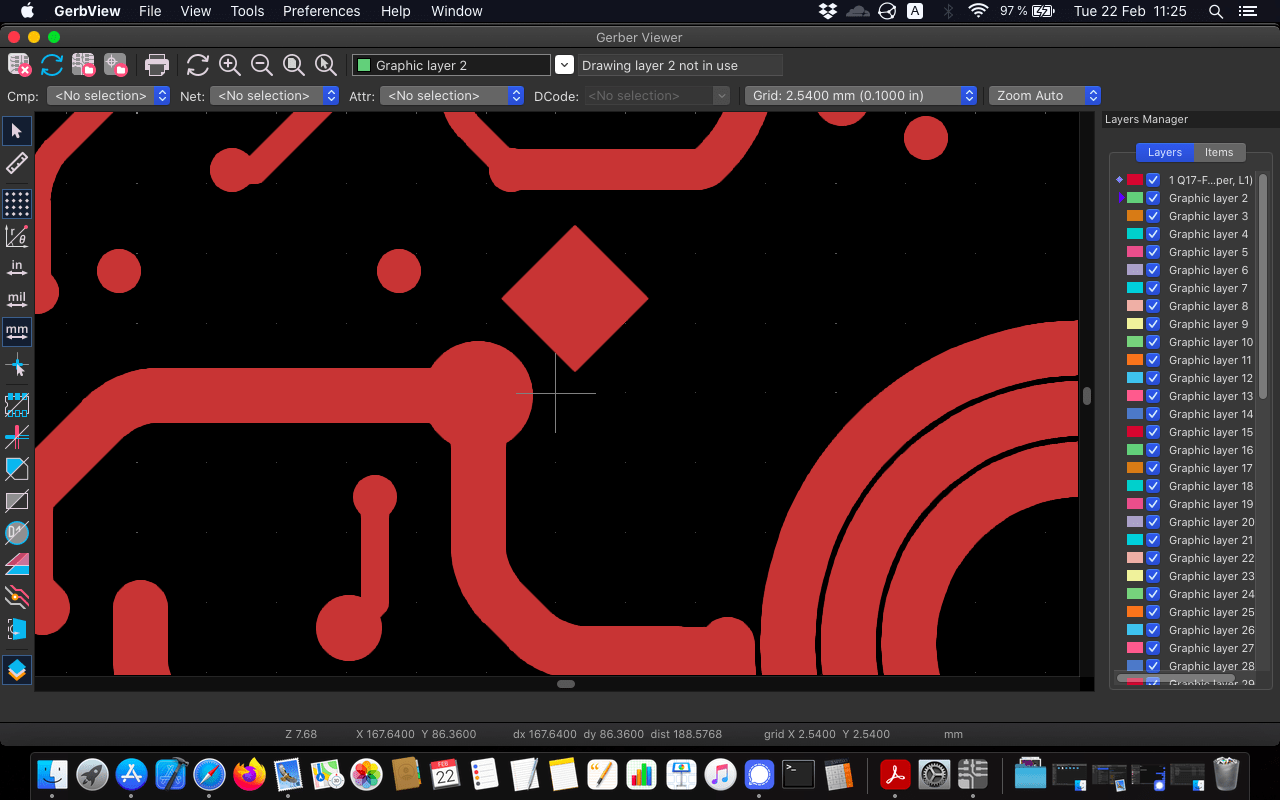Open the File menu
This screenshot has width=1280, height=800.
150,11
